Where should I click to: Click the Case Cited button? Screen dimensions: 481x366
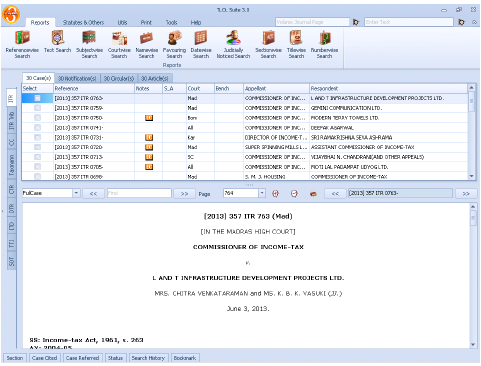click(44, 358)
